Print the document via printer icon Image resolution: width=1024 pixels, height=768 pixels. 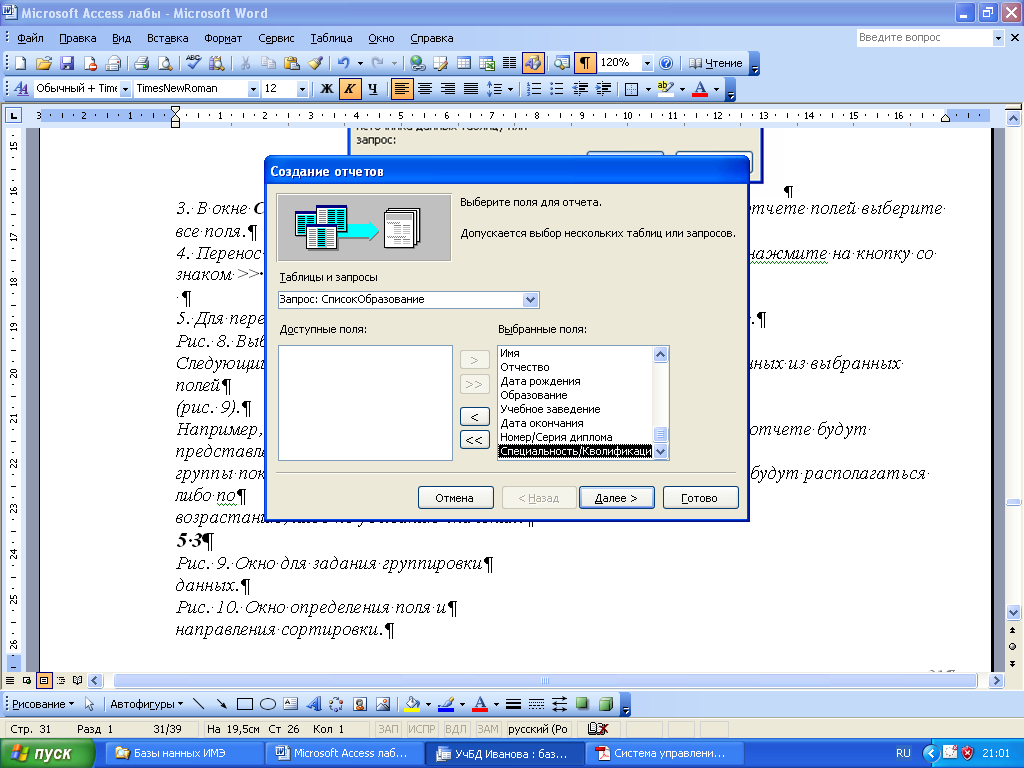click(x=141, y=63)
